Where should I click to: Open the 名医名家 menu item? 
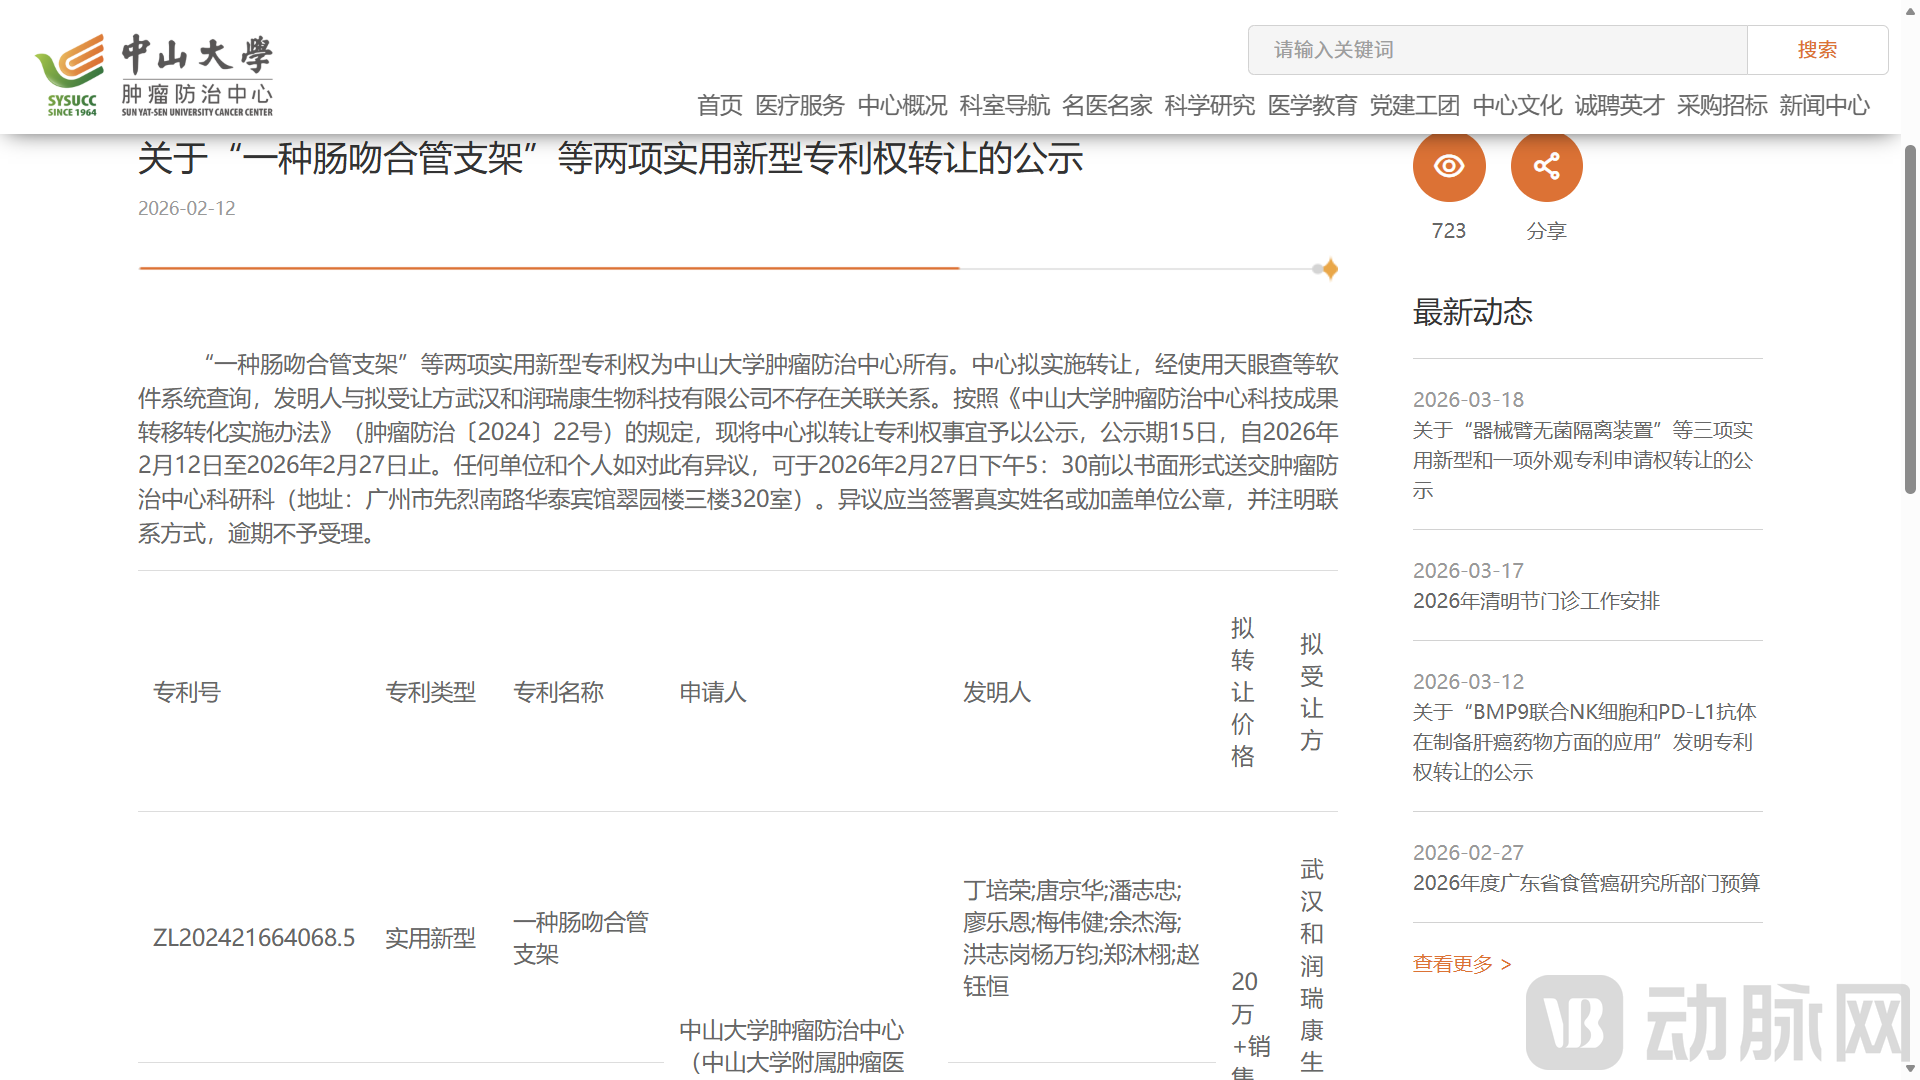(1107, 106)
